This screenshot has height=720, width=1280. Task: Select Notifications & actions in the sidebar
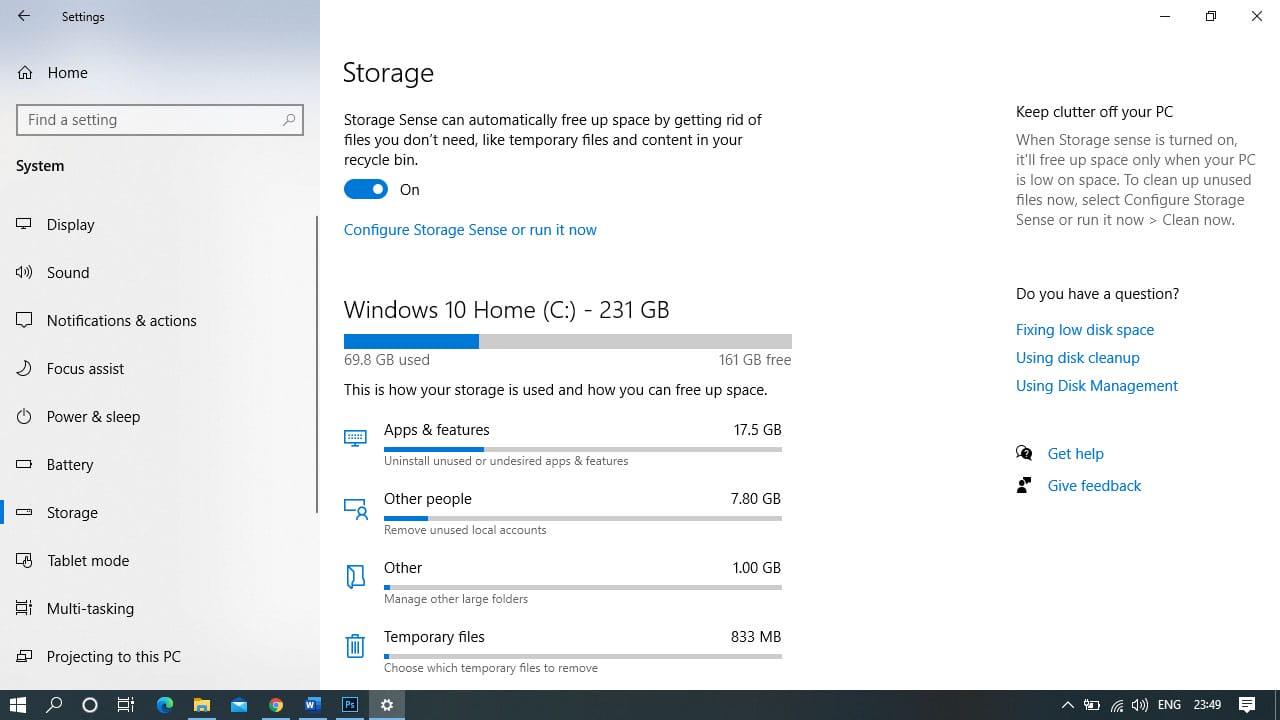click(x=121, y=320)
